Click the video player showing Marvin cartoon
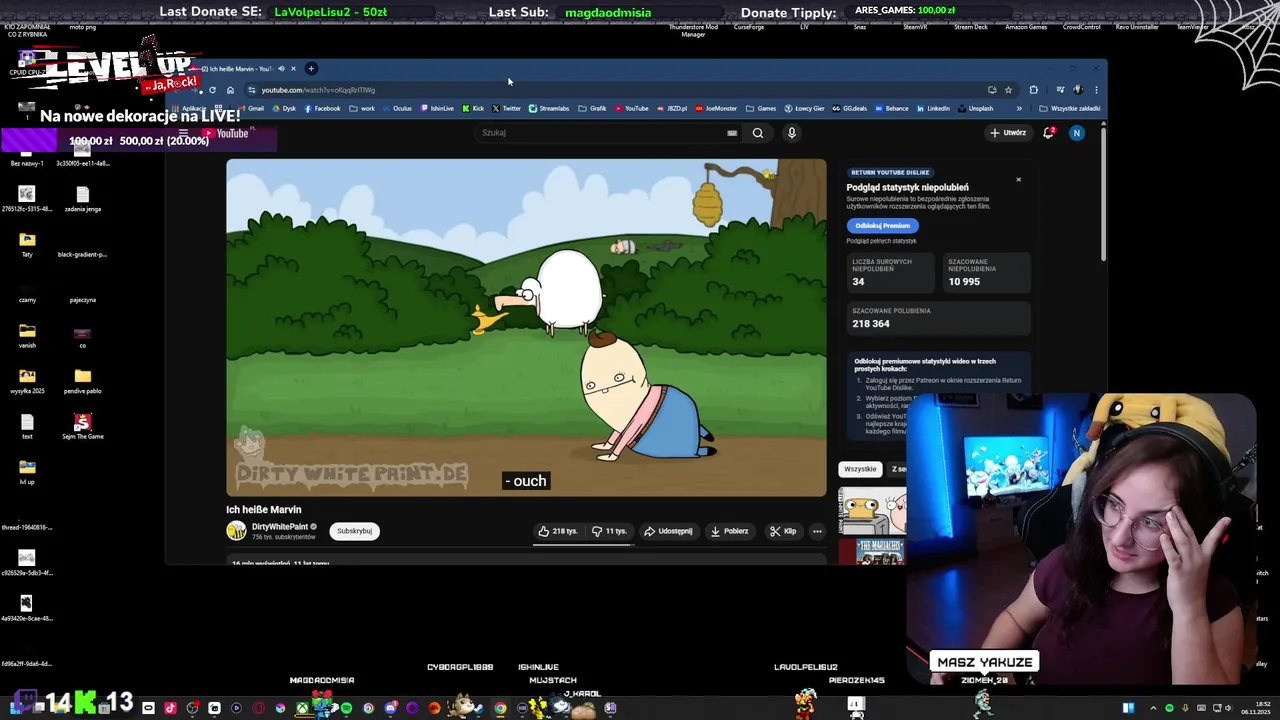 tap(526, 327)
